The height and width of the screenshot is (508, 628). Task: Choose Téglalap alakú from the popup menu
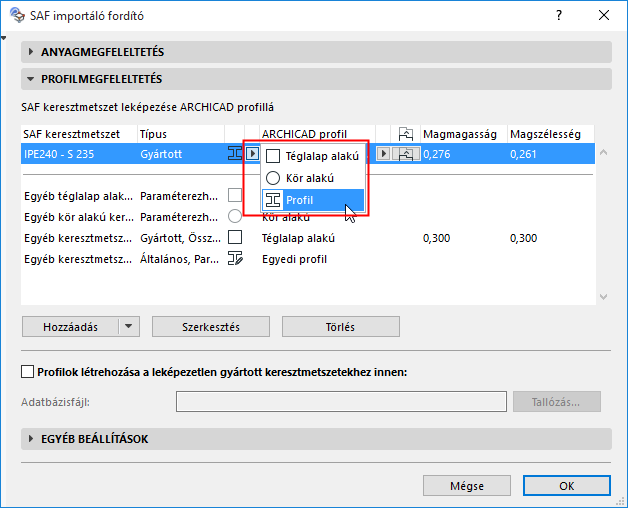[x=313, y=156]
